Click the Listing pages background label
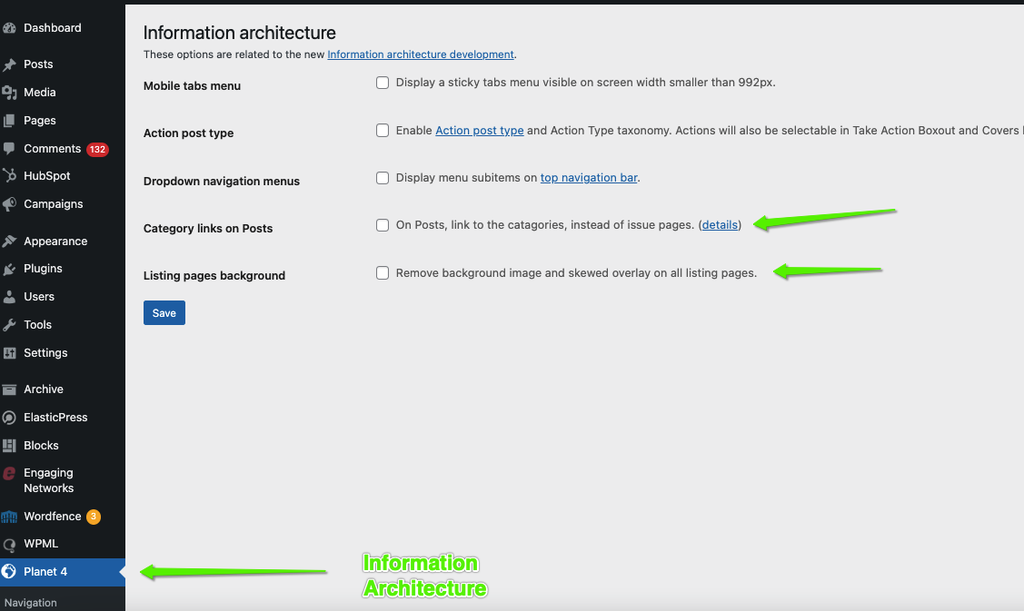Viewport: 1024px width, 611px height. 214,275
